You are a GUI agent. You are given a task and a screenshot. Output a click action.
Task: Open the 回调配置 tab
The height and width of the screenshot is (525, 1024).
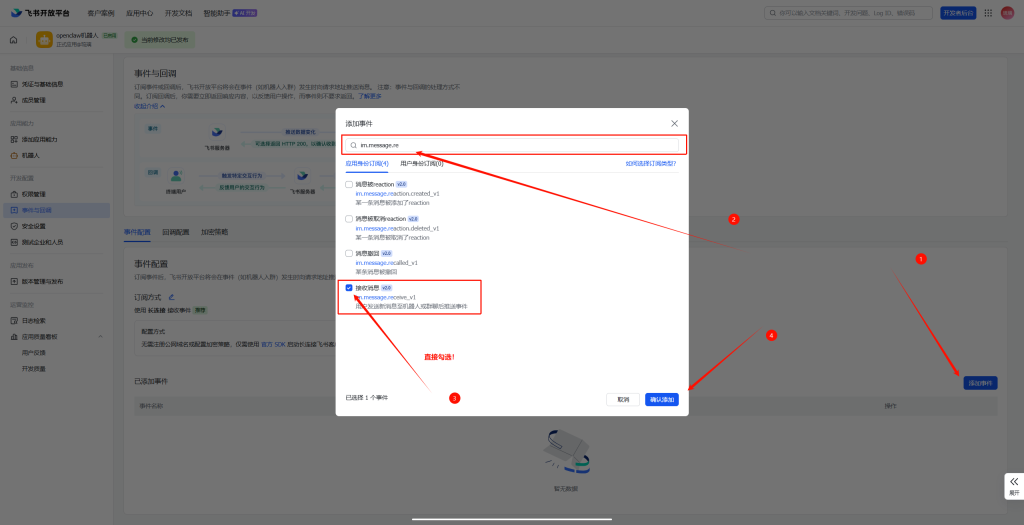coord(176,232)
